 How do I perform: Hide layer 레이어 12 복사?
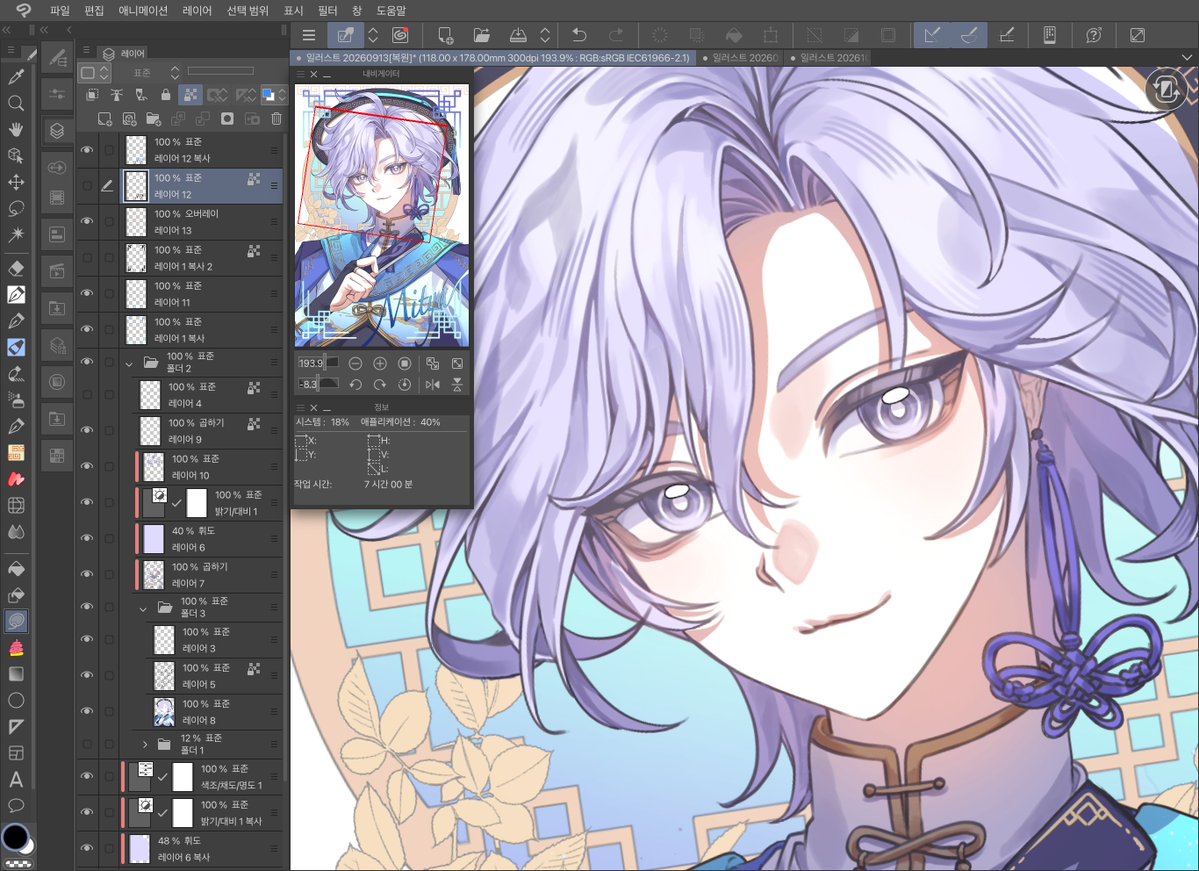click(x=87, y=150)
